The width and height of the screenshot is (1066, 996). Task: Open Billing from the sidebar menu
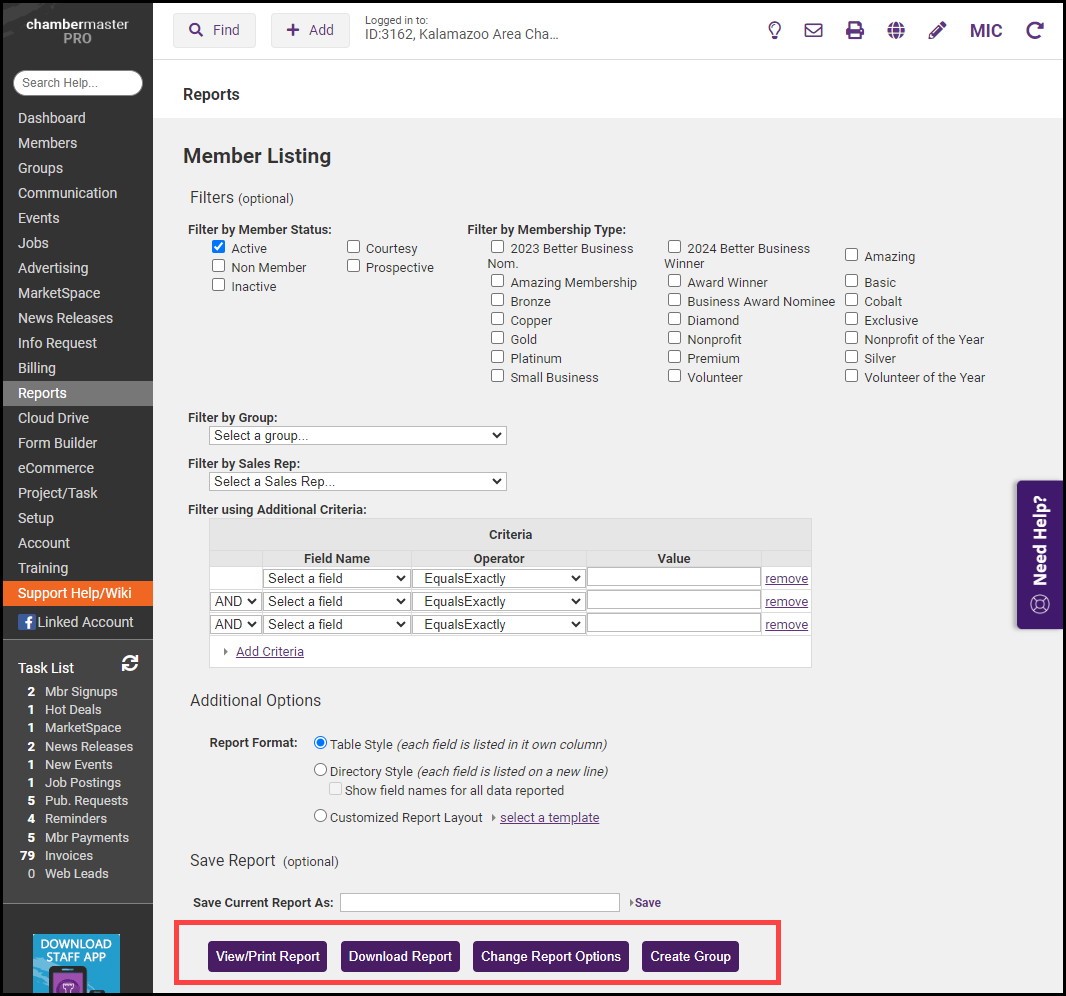pyautogui.click(x=37, y=368)
